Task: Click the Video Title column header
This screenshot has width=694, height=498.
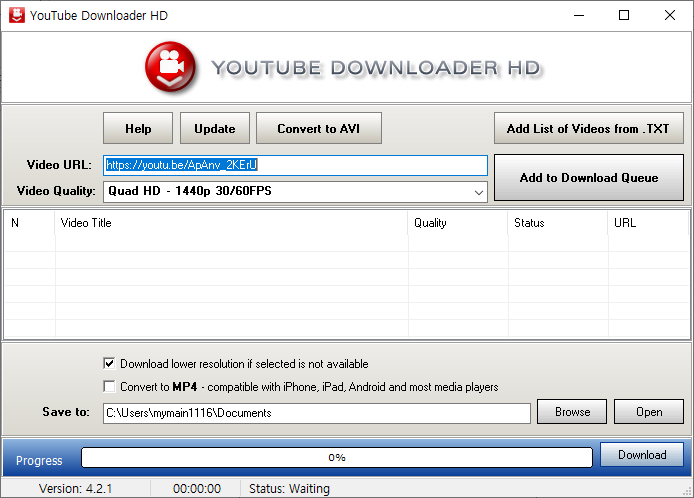Action: (231, 223)
